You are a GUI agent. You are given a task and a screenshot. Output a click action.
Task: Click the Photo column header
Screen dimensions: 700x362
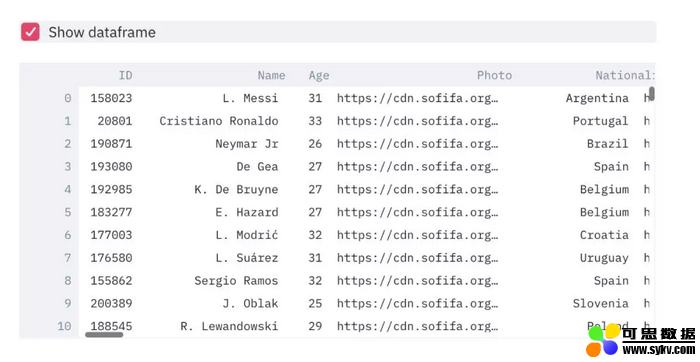[494, 75]
